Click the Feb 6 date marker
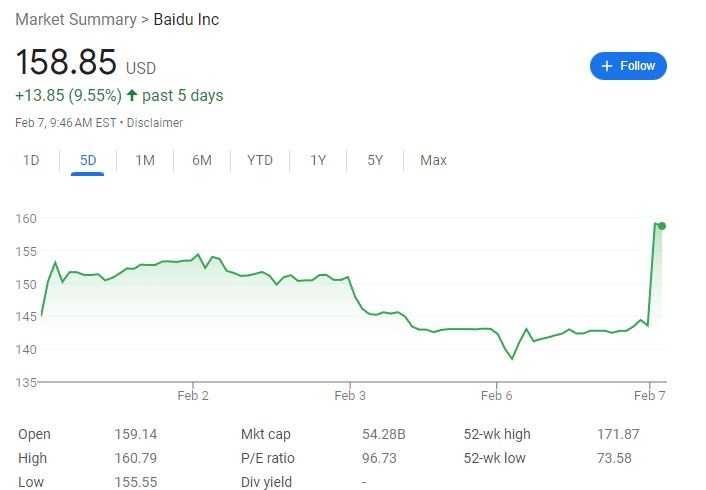 point(496,395)
